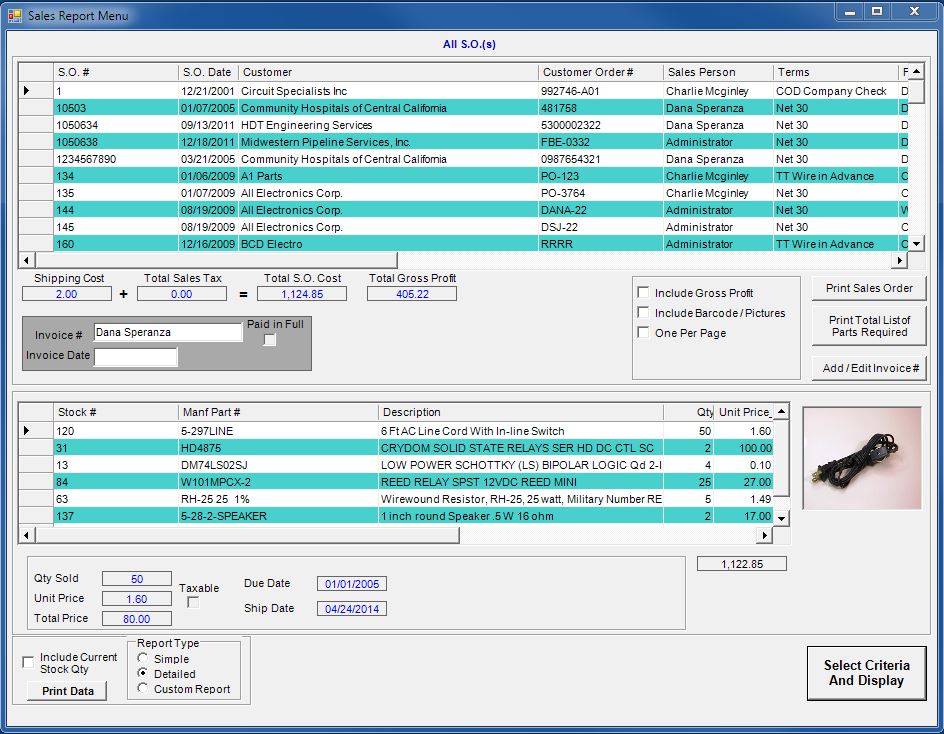Select the 5-28-2-SPEAKER part row
This screenshot has height=734, width=944.
396,516
